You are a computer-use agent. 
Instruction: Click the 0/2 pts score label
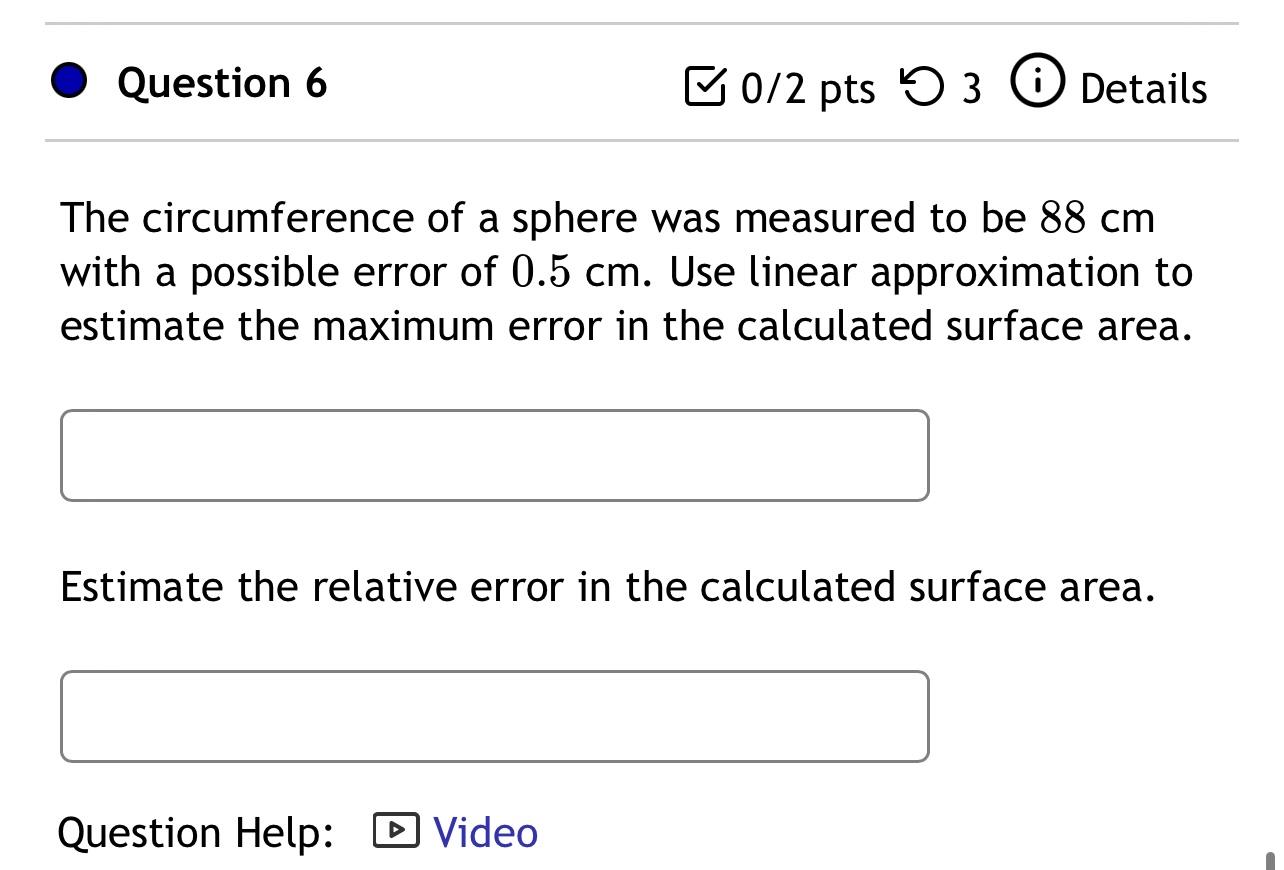pyautogui.click(x=806, y=89)
